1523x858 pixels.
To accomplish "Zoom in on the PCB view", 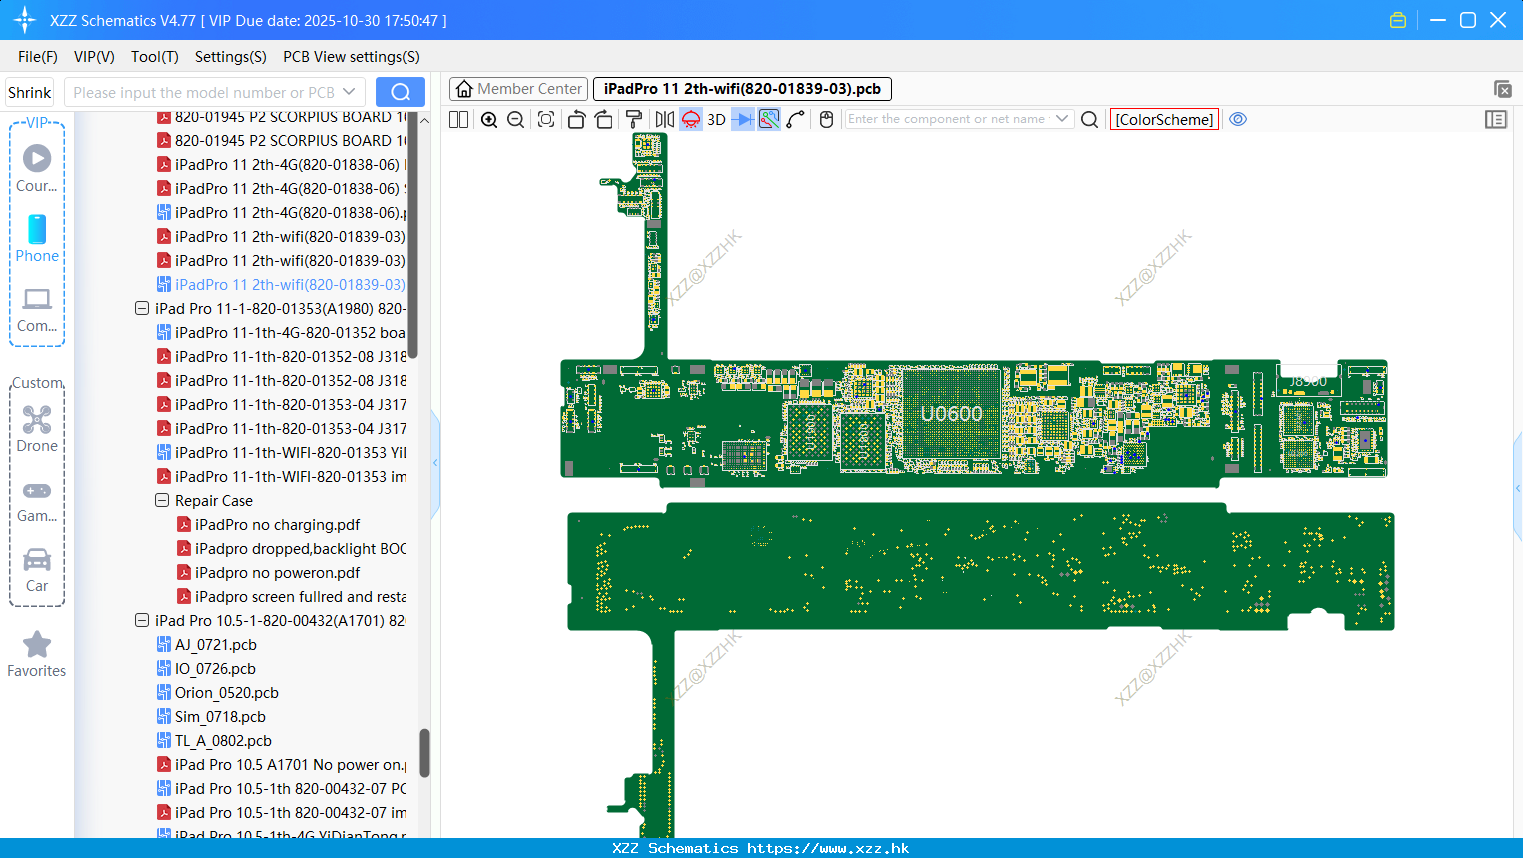I will (489, 119).
